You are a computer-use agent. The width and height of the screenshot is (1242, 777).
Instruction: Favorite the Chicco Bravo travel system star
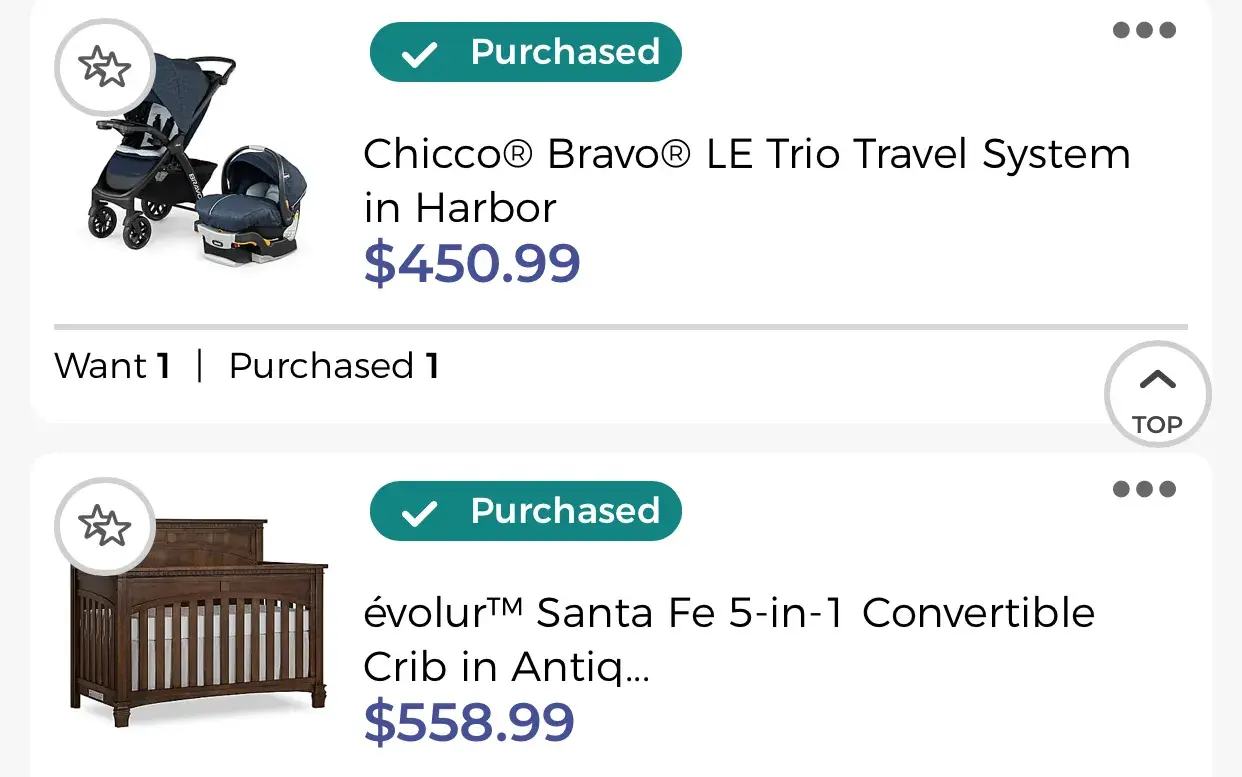pos(105,68)
